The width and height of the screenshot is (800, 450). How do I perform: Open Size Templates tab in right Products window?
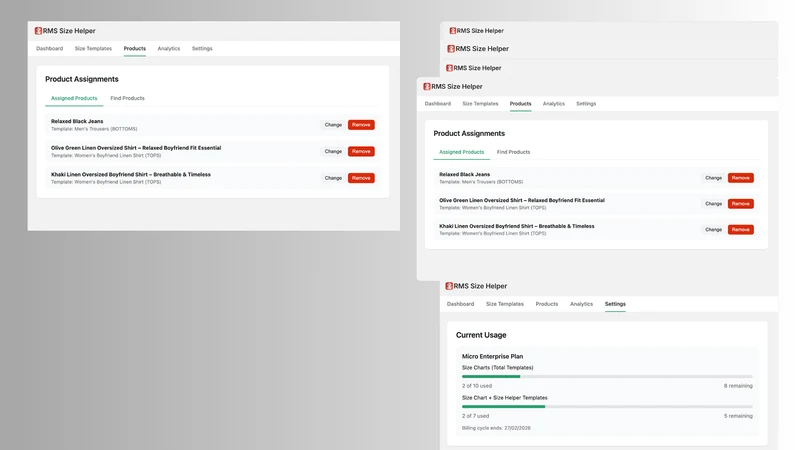pyautogui.click(x=480, y=104)
